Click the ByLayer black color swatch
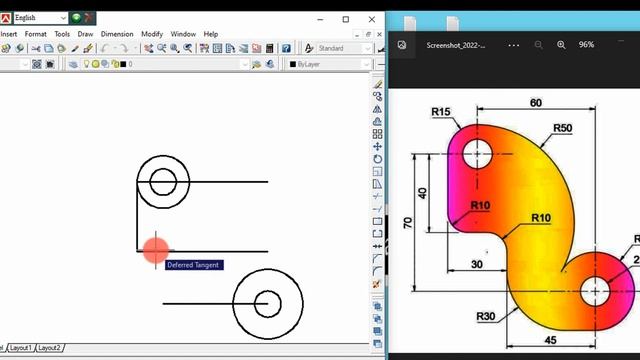 (293, 64)
